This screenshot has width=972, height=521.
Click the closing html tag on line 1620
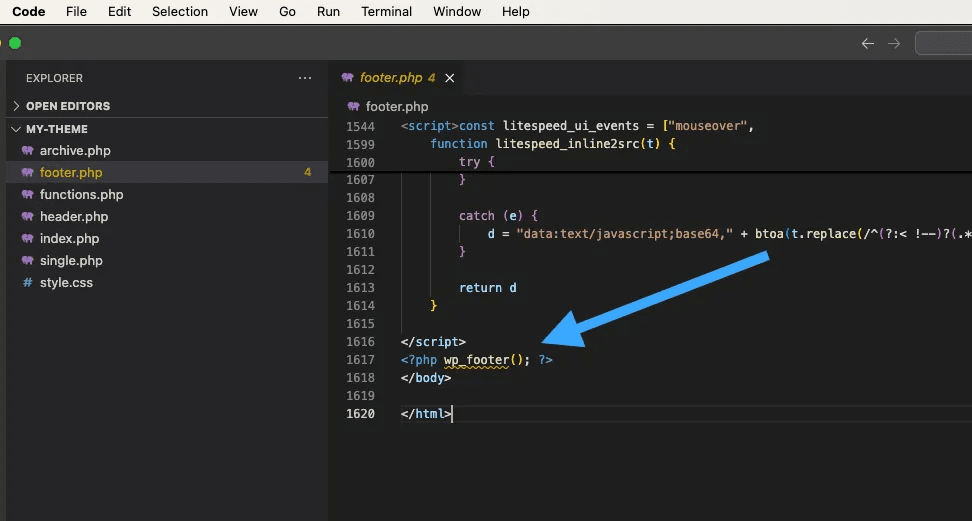pos(426,414)
